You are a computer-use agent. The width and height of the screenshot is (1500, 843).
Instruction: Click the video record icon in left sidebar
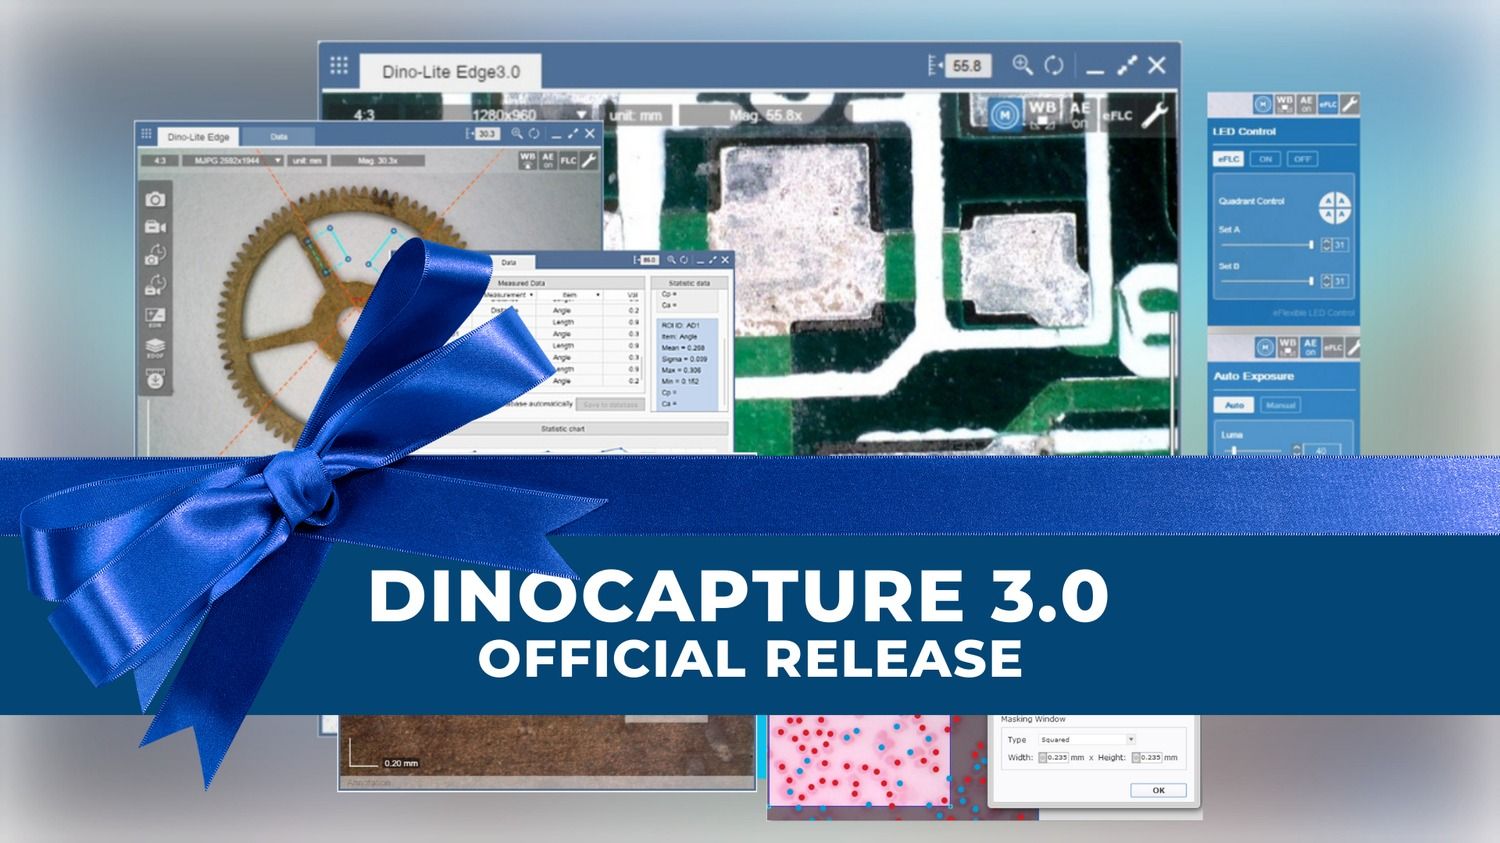(155, 227)
